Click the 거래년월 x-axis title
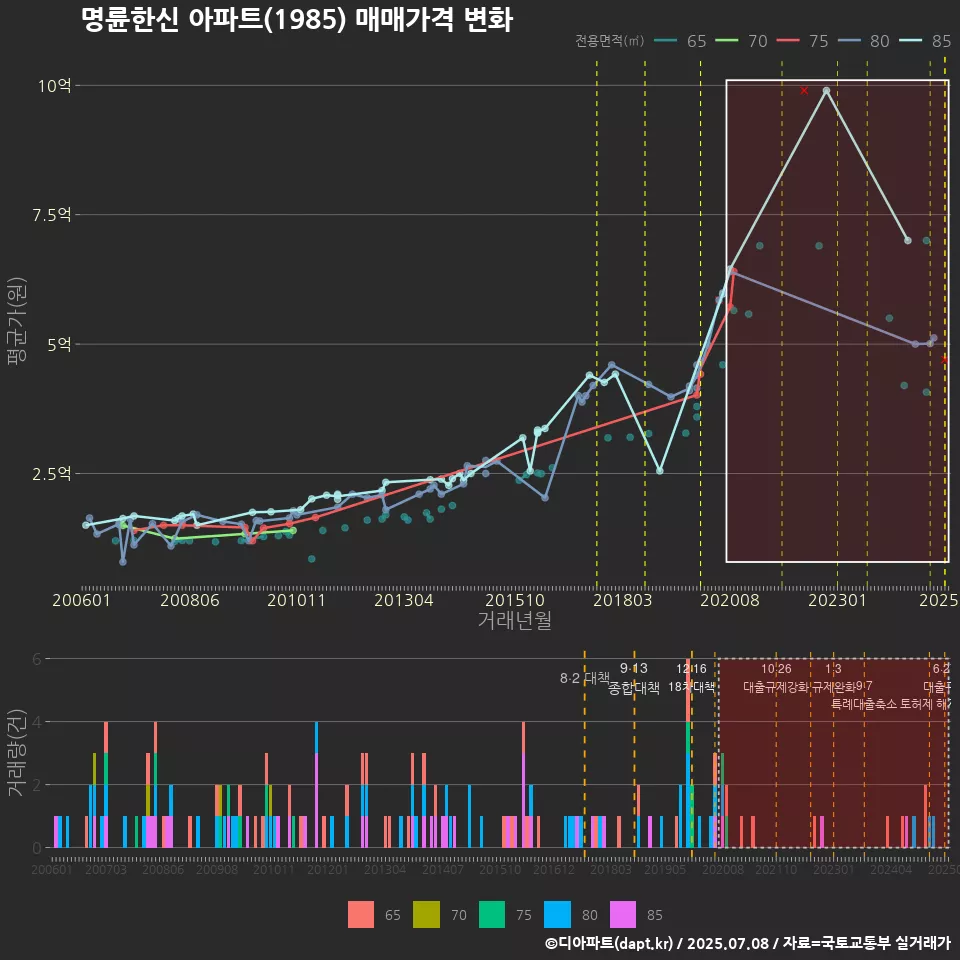Viewport: 960px width, 960px height. pos(515,620)
